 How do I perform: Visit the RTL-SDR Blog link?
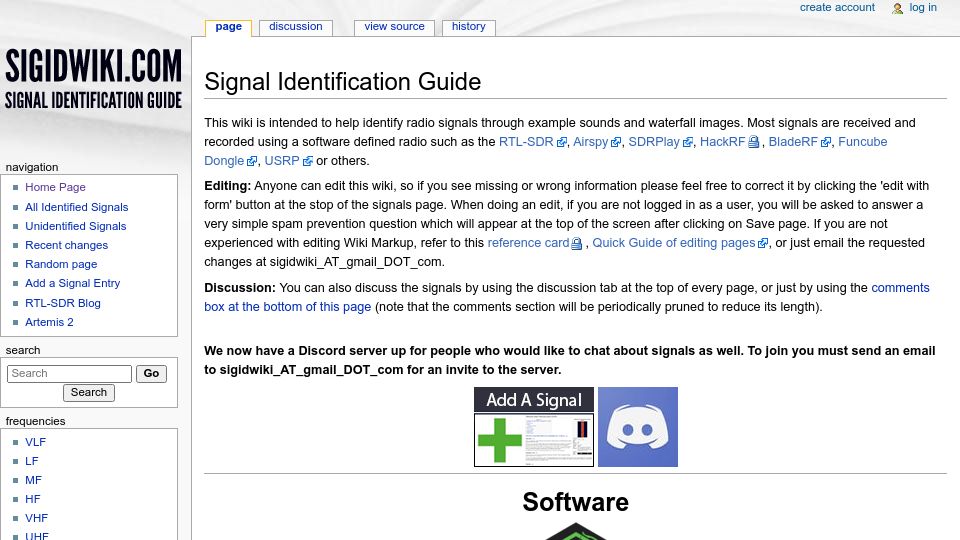coord(62,303)
